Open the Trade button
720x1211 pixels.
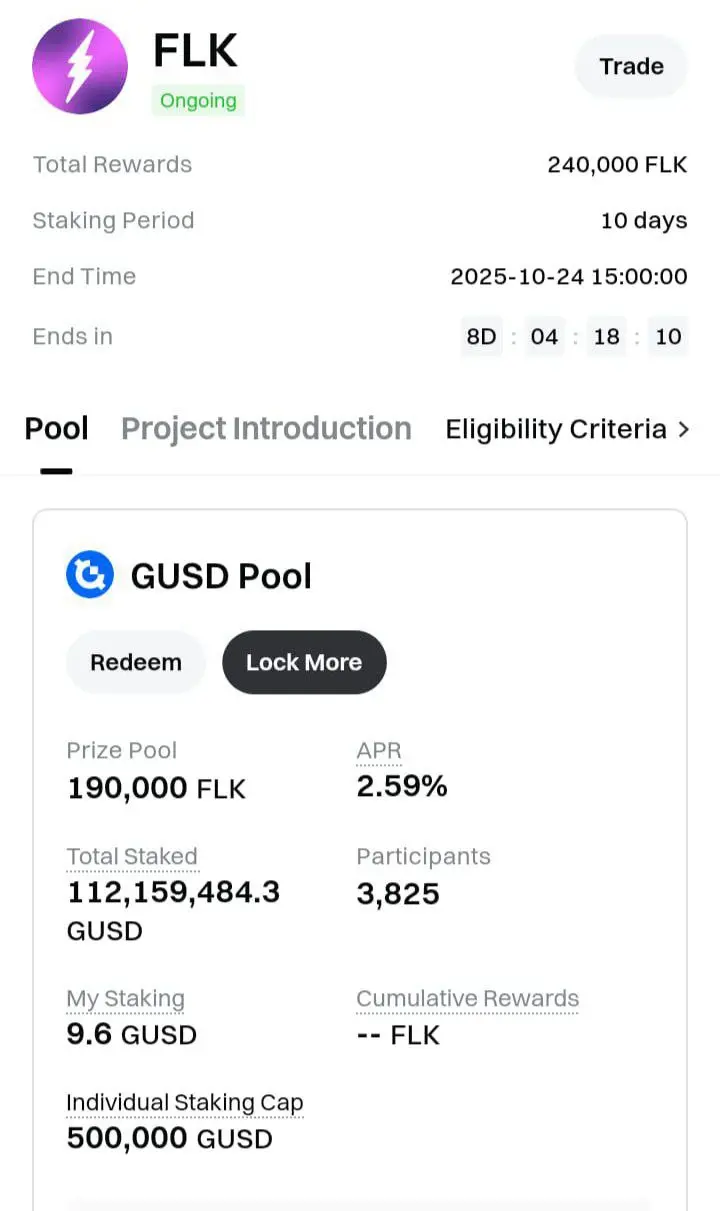pos(631,66)
